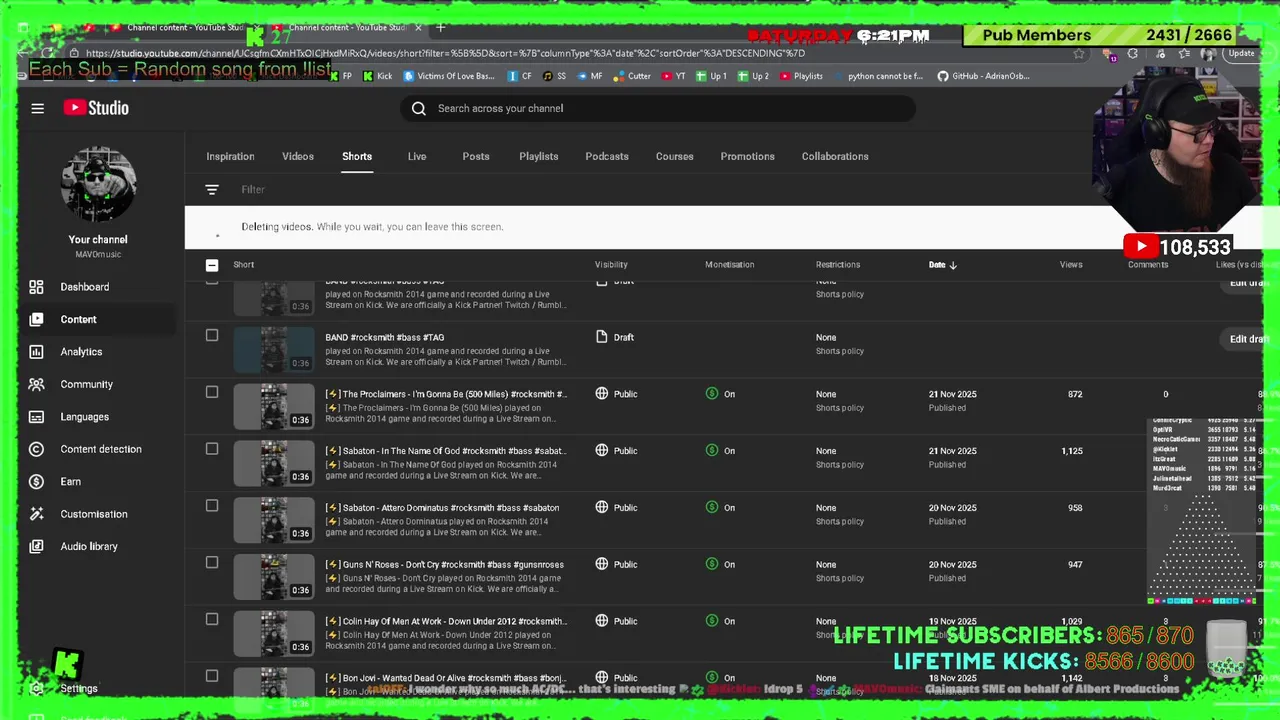Open the Customisation wand icon

[36, 514]
